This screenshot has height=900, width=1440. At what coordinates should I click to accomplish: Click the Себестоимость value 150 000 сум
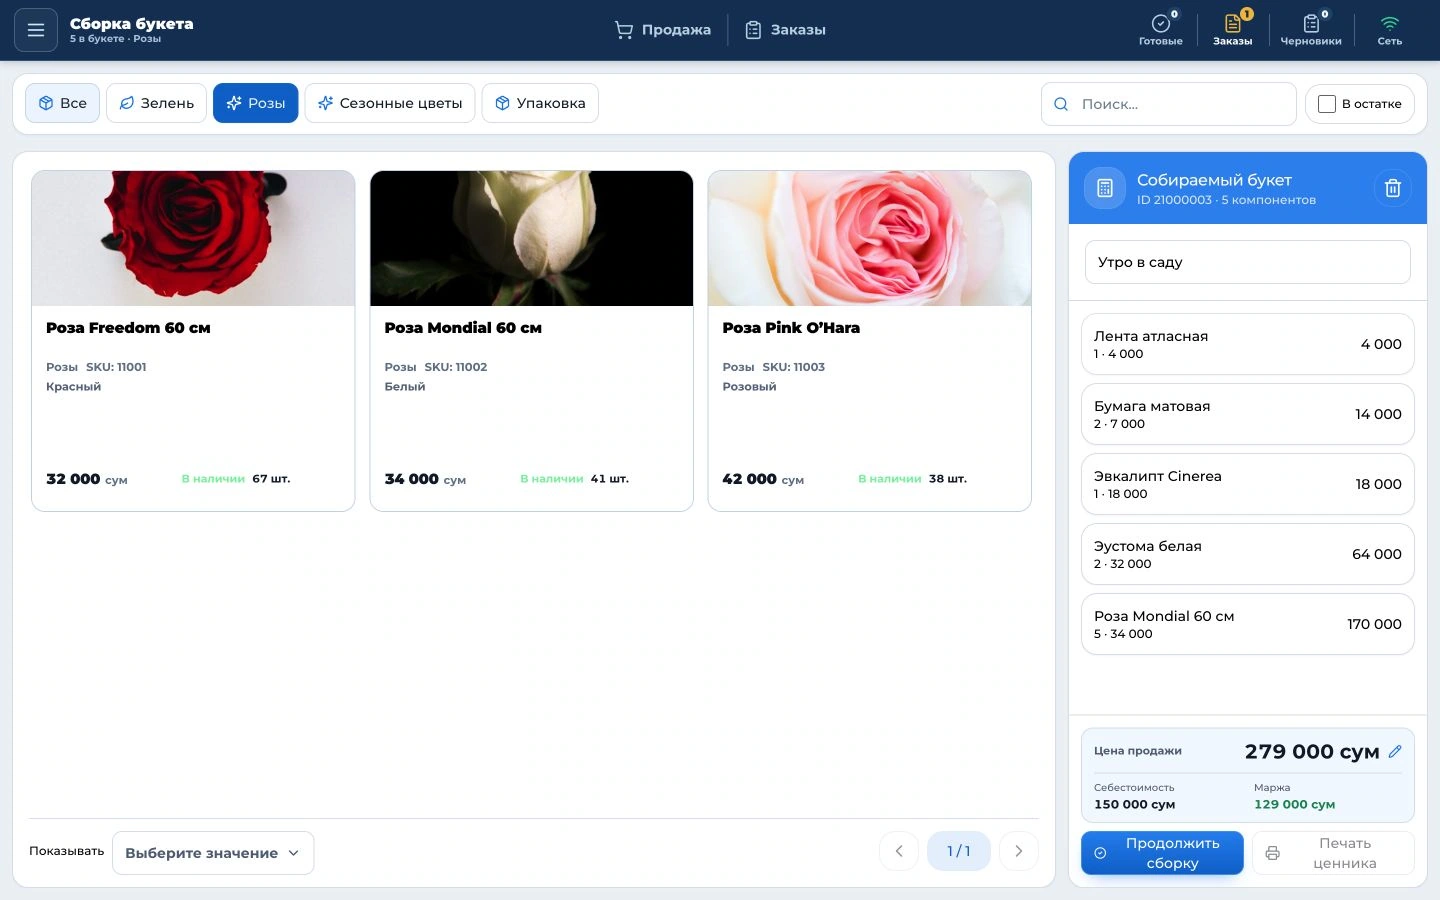click(1134, 804)
